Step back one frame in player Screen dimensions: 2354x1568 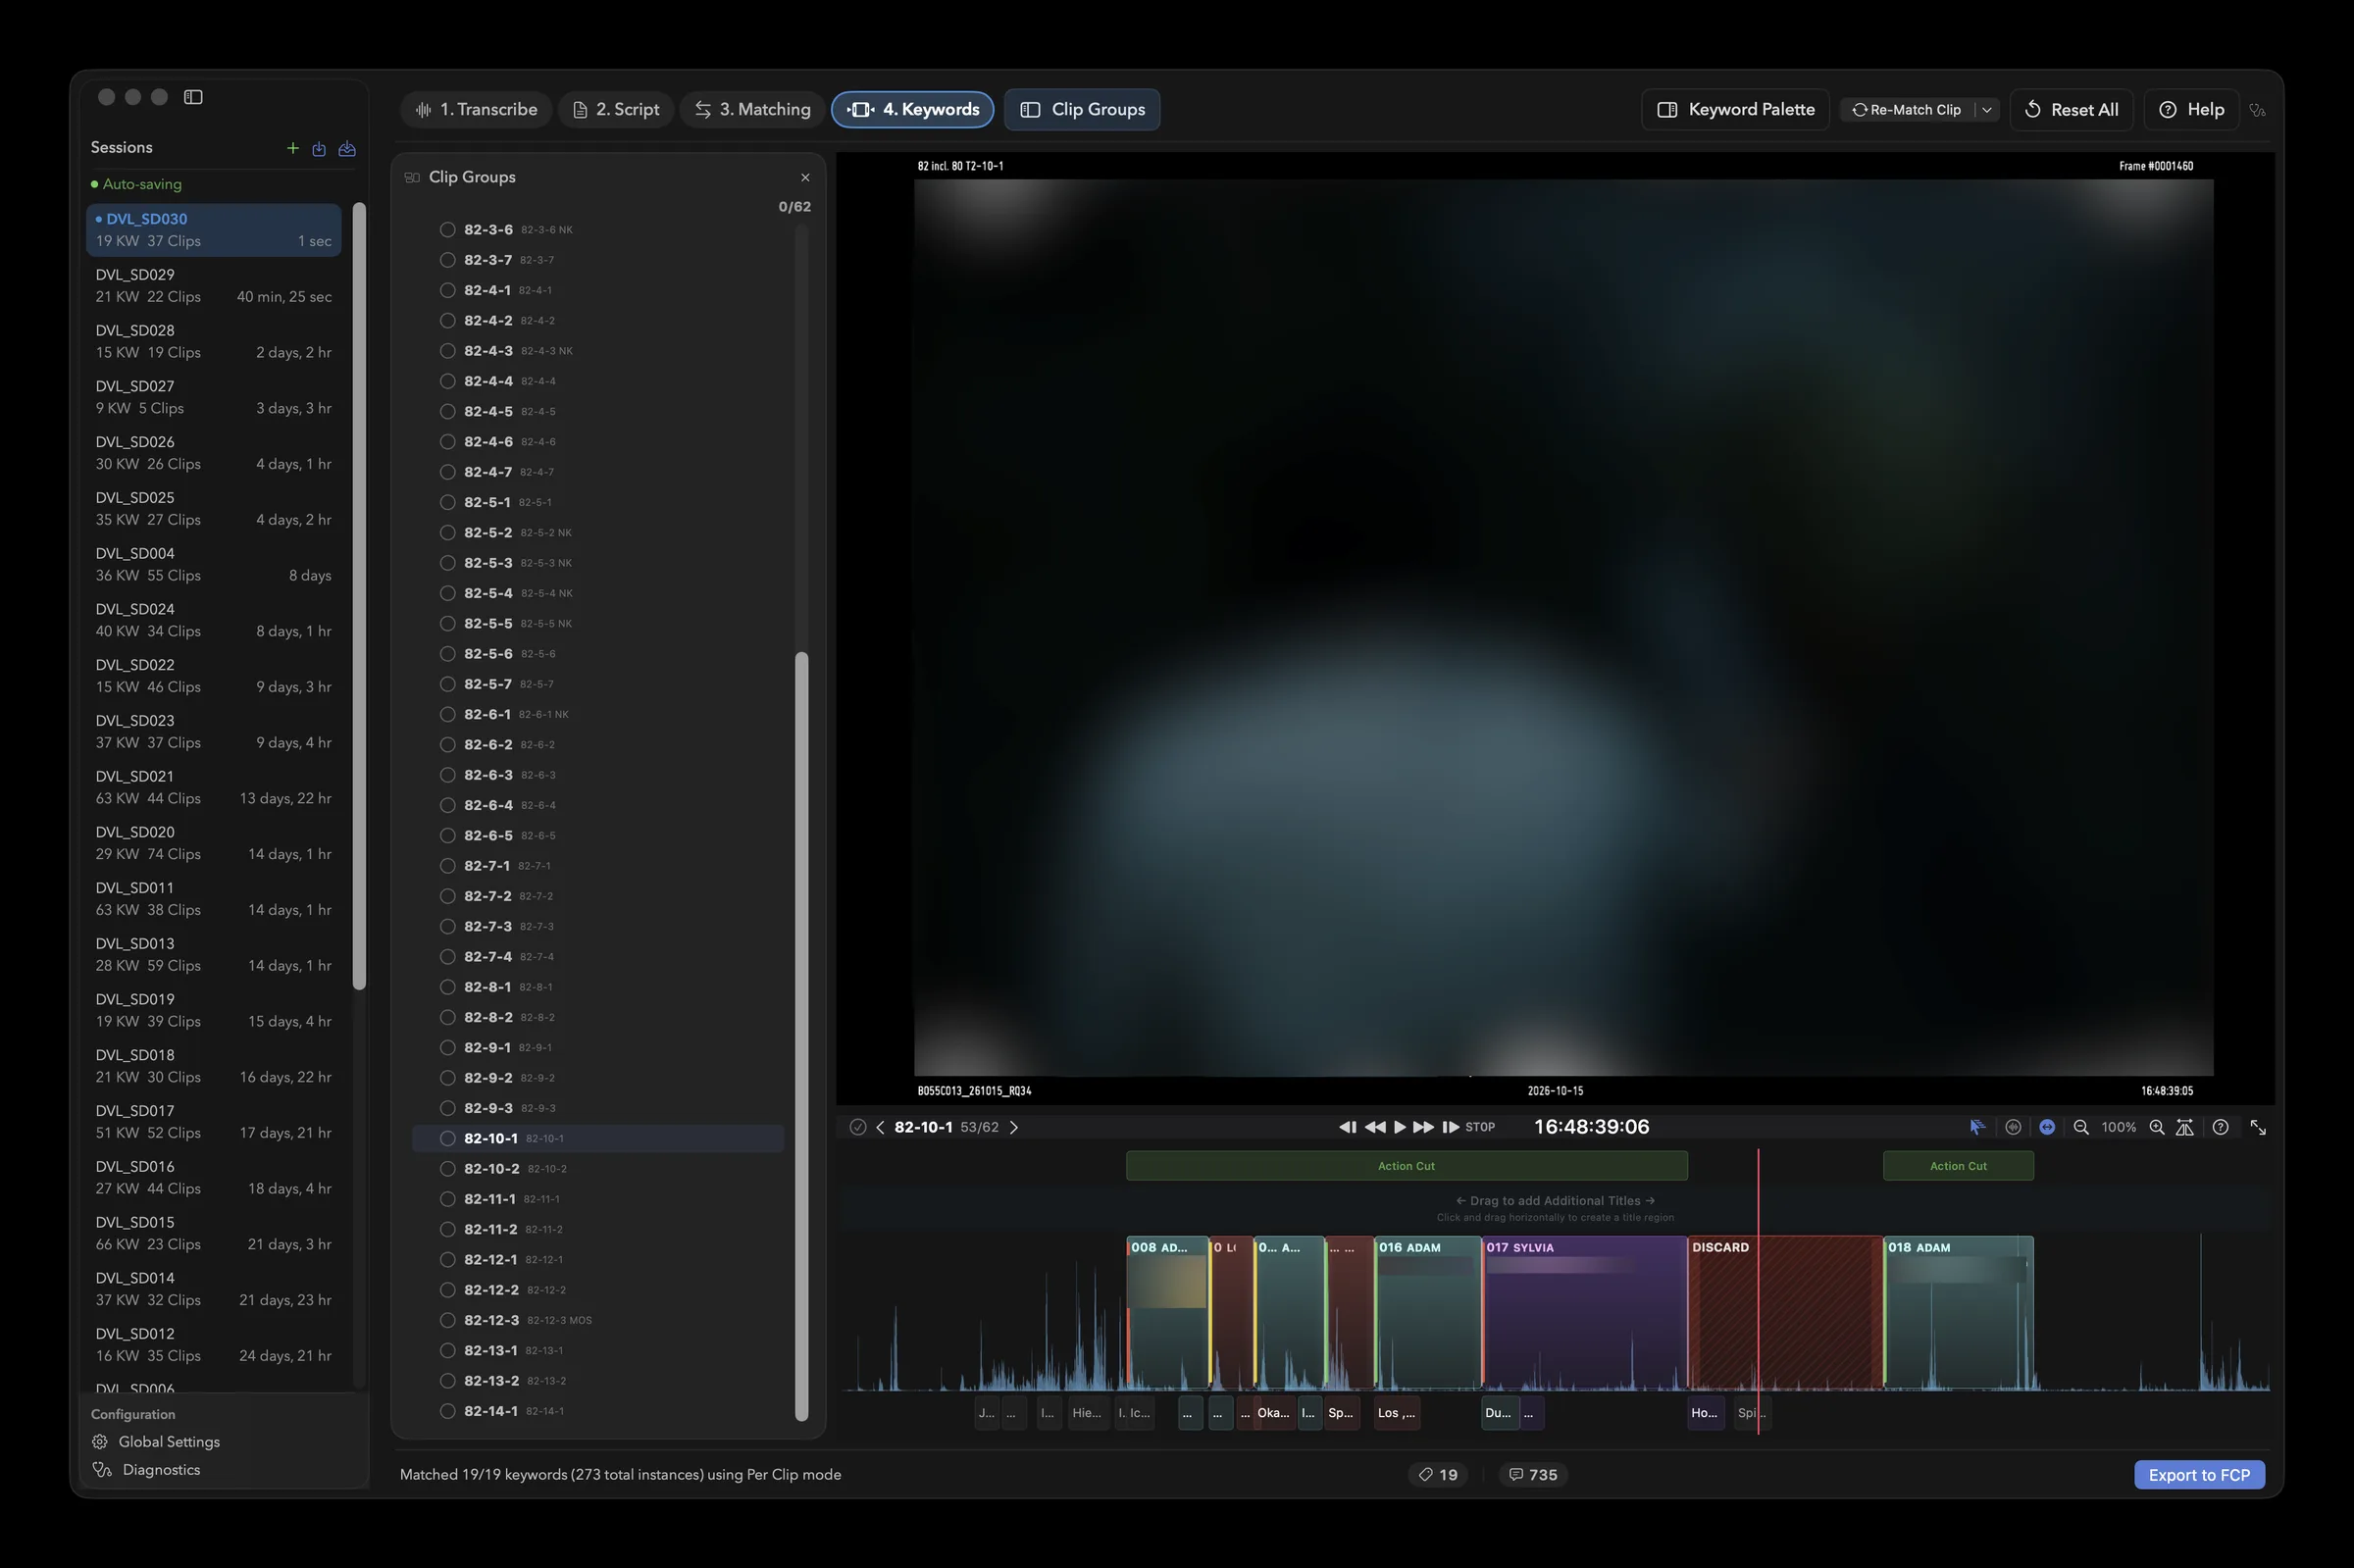tap(1347, 1127)
